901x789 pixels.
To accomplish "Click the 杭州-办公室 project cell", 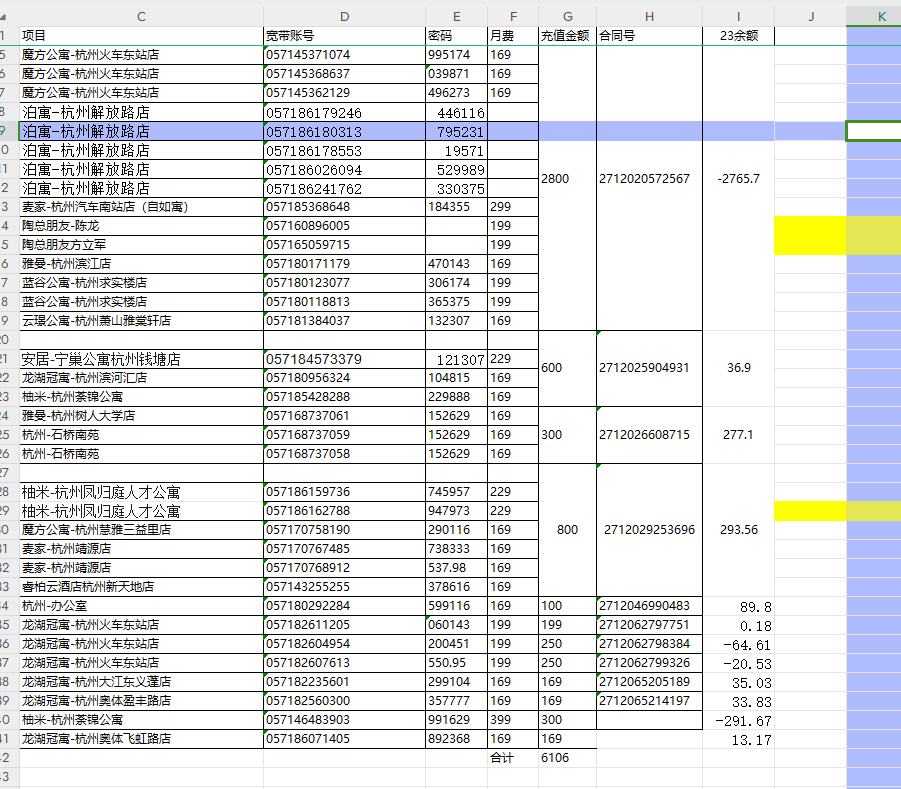I will (x=141, y=606).
